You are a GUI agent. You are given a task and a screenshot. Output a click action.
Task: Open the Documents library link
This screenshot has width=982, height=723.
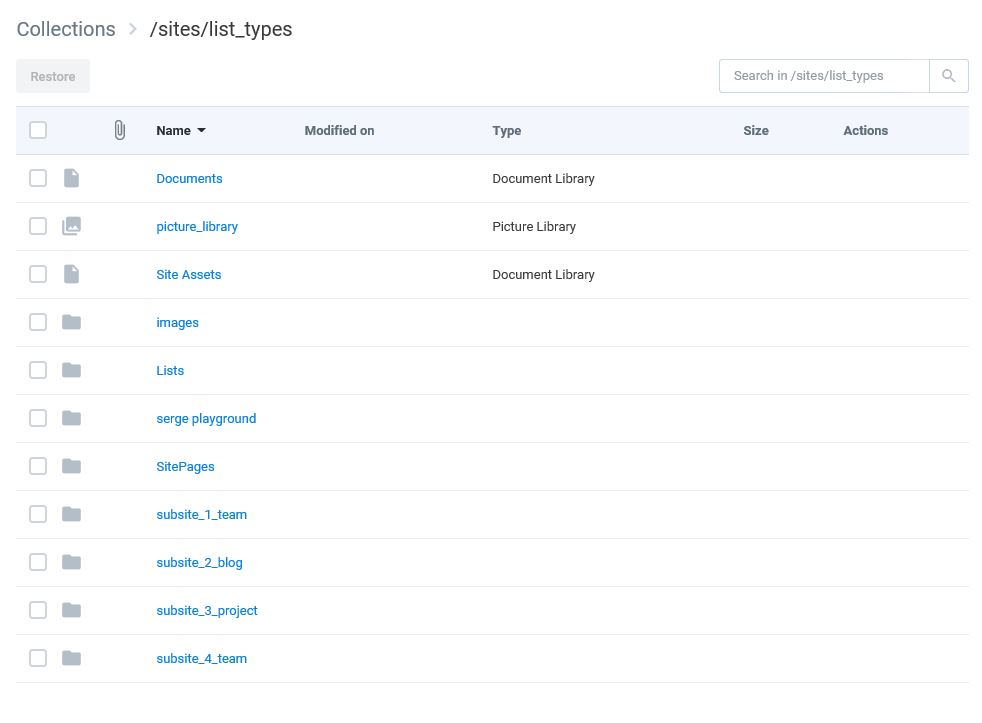tap(189, 179)
